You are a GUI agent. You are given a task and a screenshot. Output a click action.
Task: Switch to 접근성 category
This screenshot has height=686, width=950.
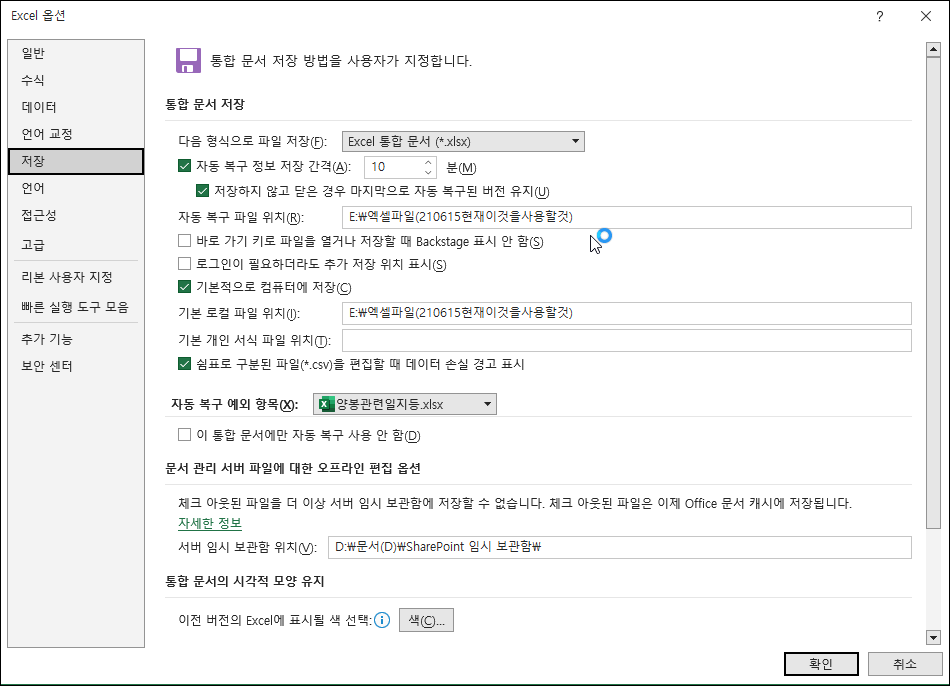coord(76,215)
